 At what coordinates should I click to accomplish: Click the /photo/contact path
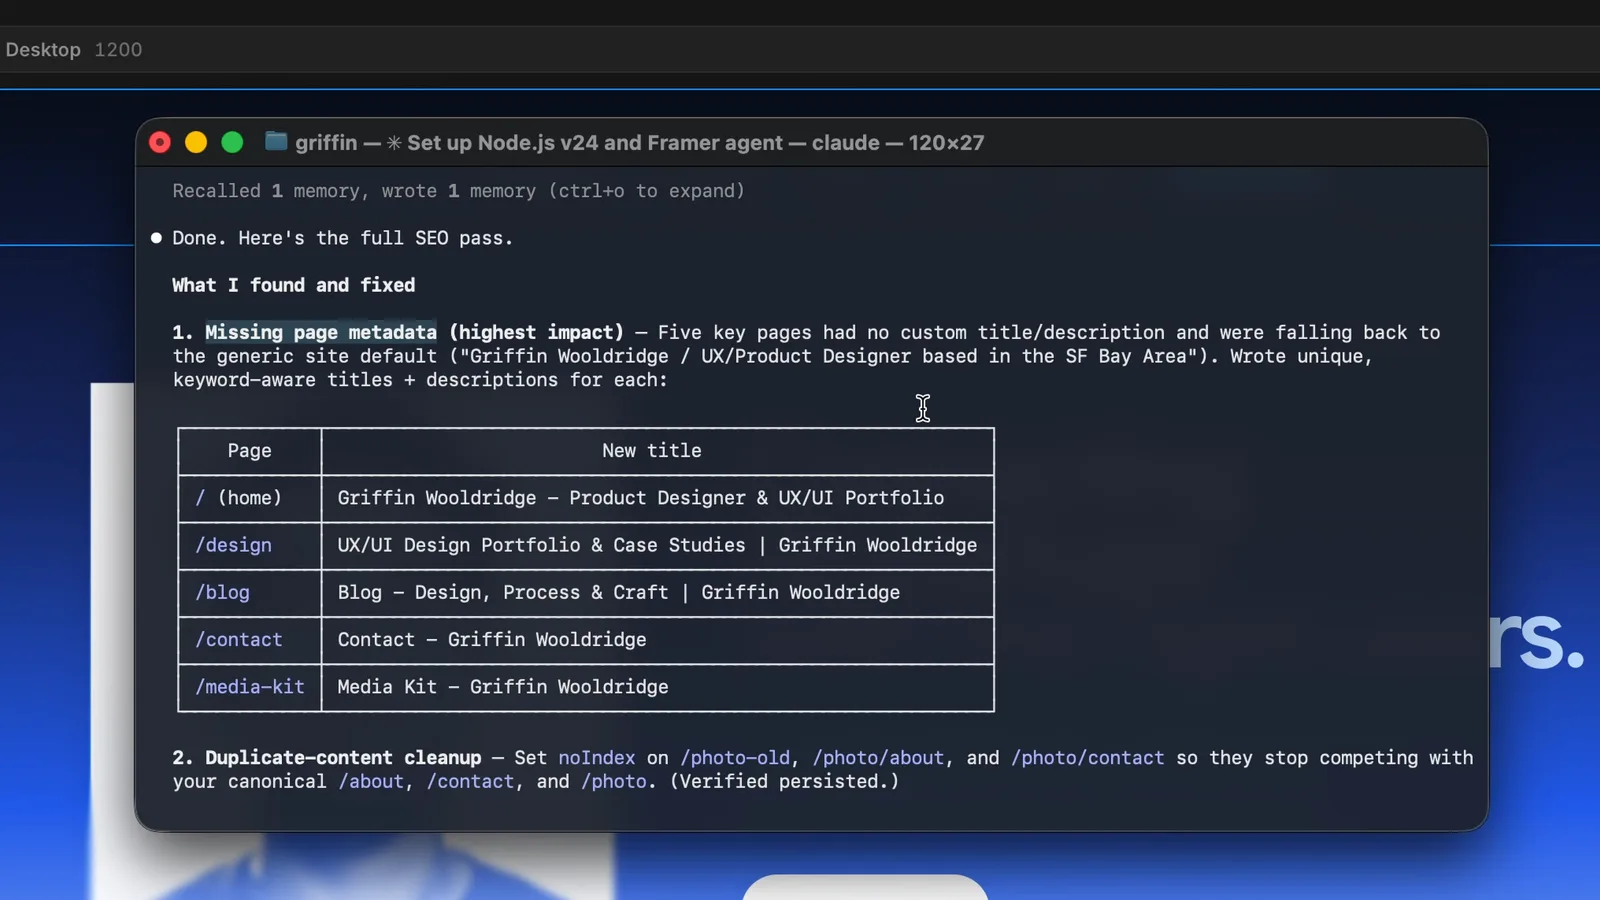point(1088,758)
